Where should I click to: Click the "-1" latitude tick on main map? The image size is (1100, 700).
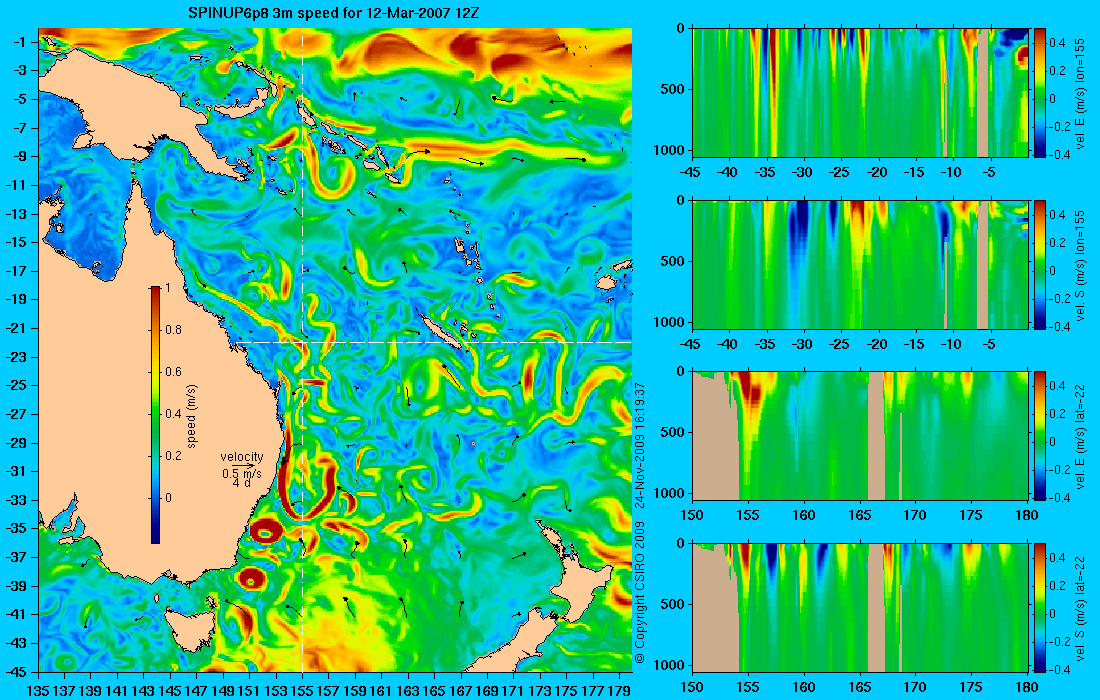pyautogui.click(x=18, y=42)
